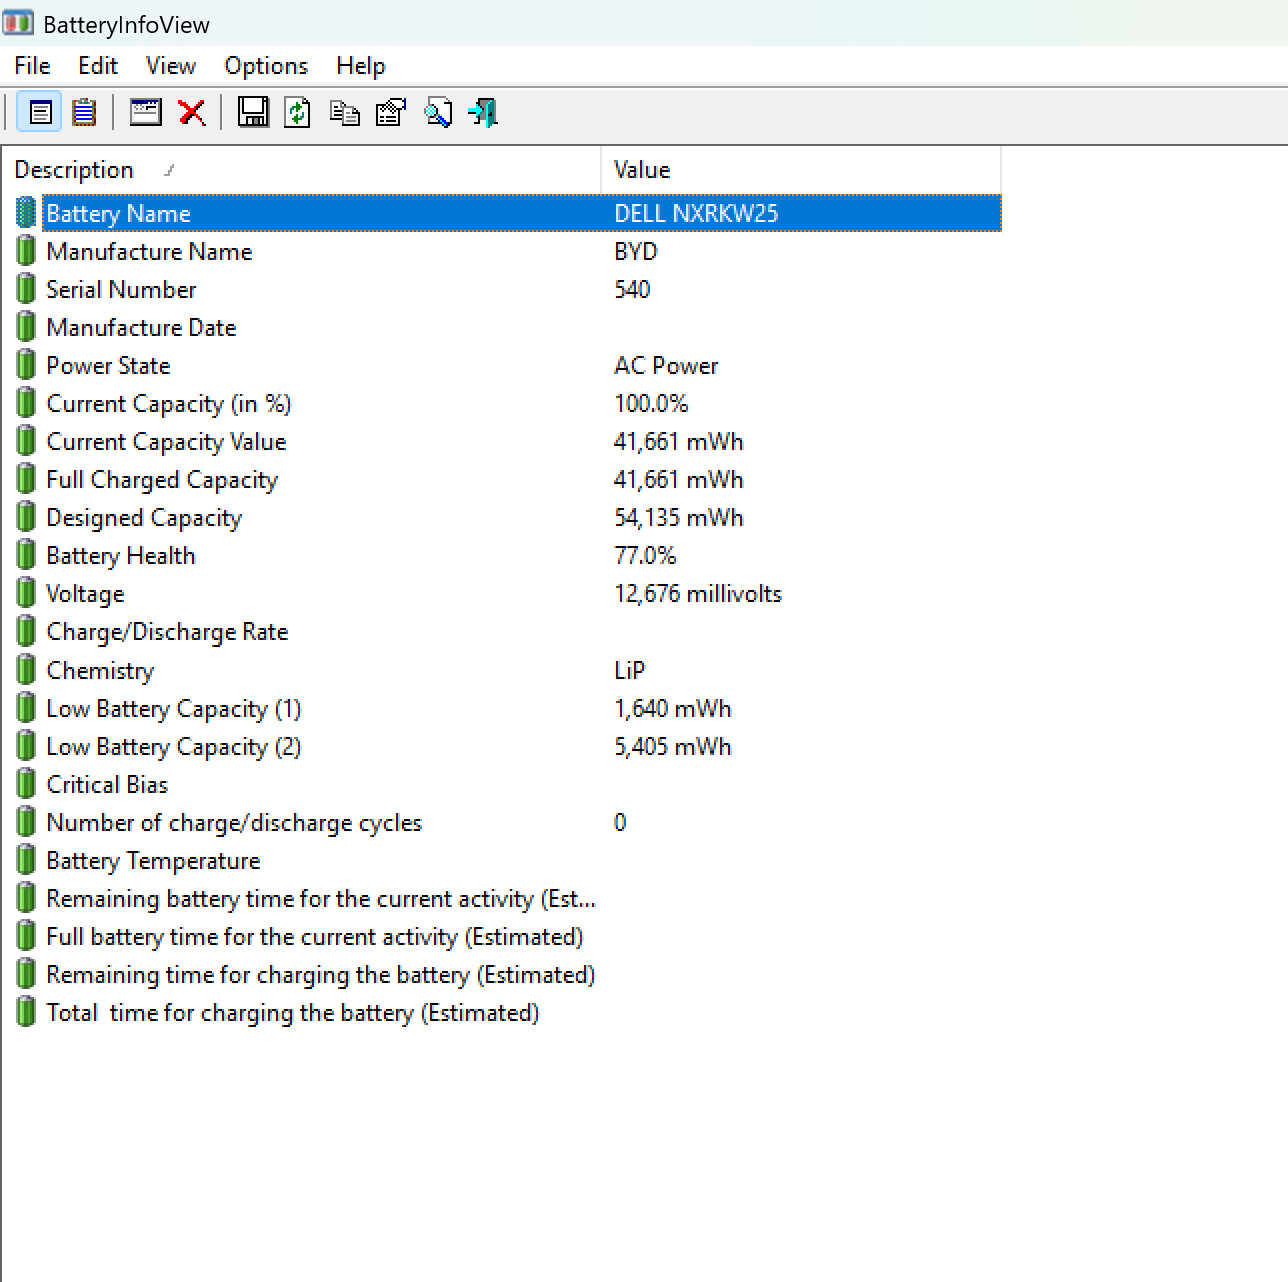Click the Value column header
Image resolution: width=1288 pixels, height=1282 pixels.
tap(801, 170)
